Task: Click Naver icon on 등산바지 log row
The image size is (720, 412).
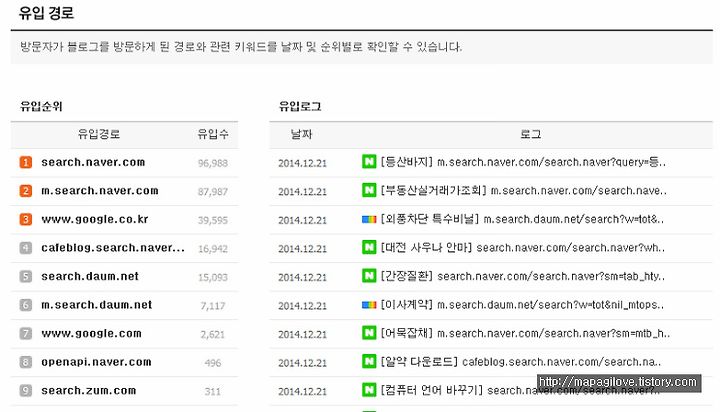Action: (369, 162)
